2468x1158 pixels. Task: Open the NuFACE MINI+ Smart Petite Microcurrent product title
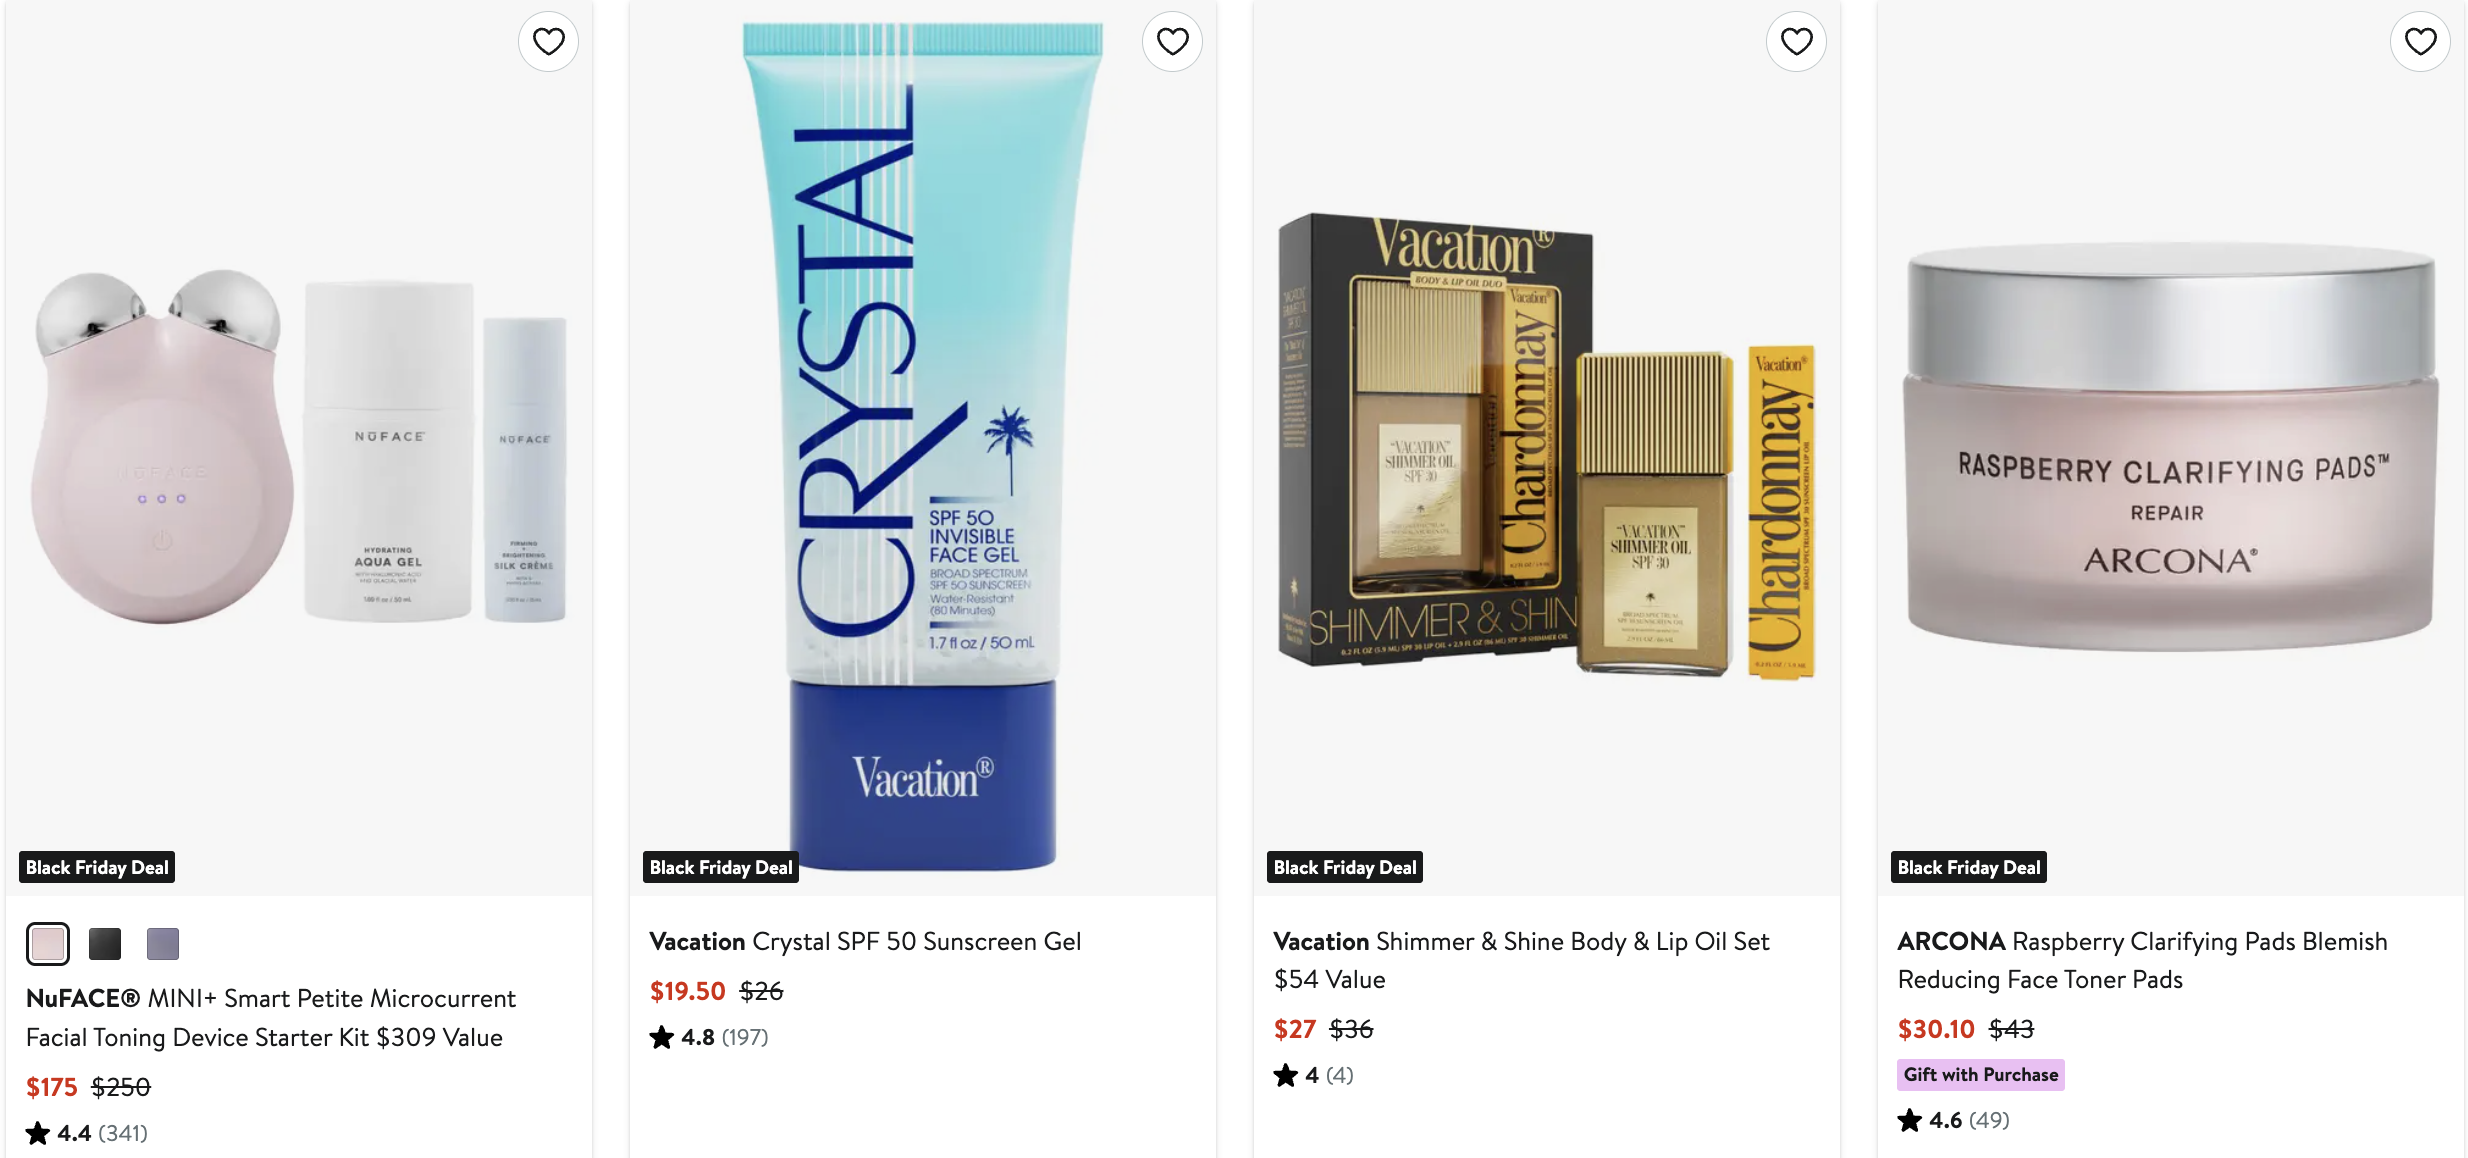click(270, 1017)
